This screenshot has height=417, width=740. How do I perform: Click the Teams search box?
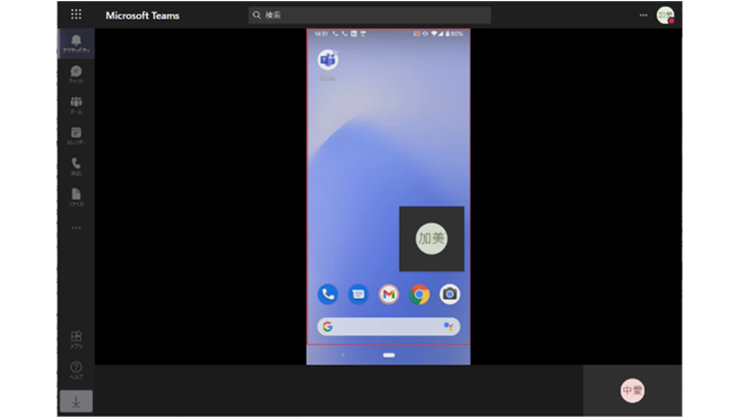pos(370,15)
